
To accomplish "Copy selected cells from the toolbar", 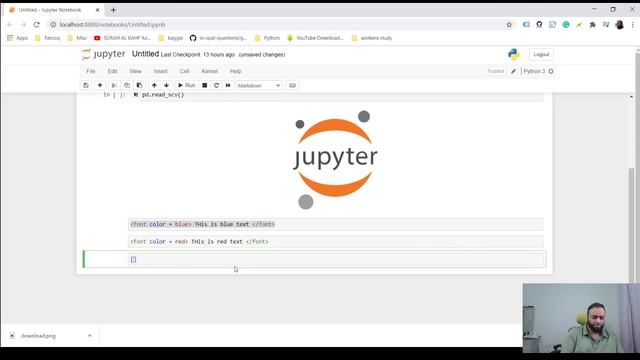I will (127, 85).
